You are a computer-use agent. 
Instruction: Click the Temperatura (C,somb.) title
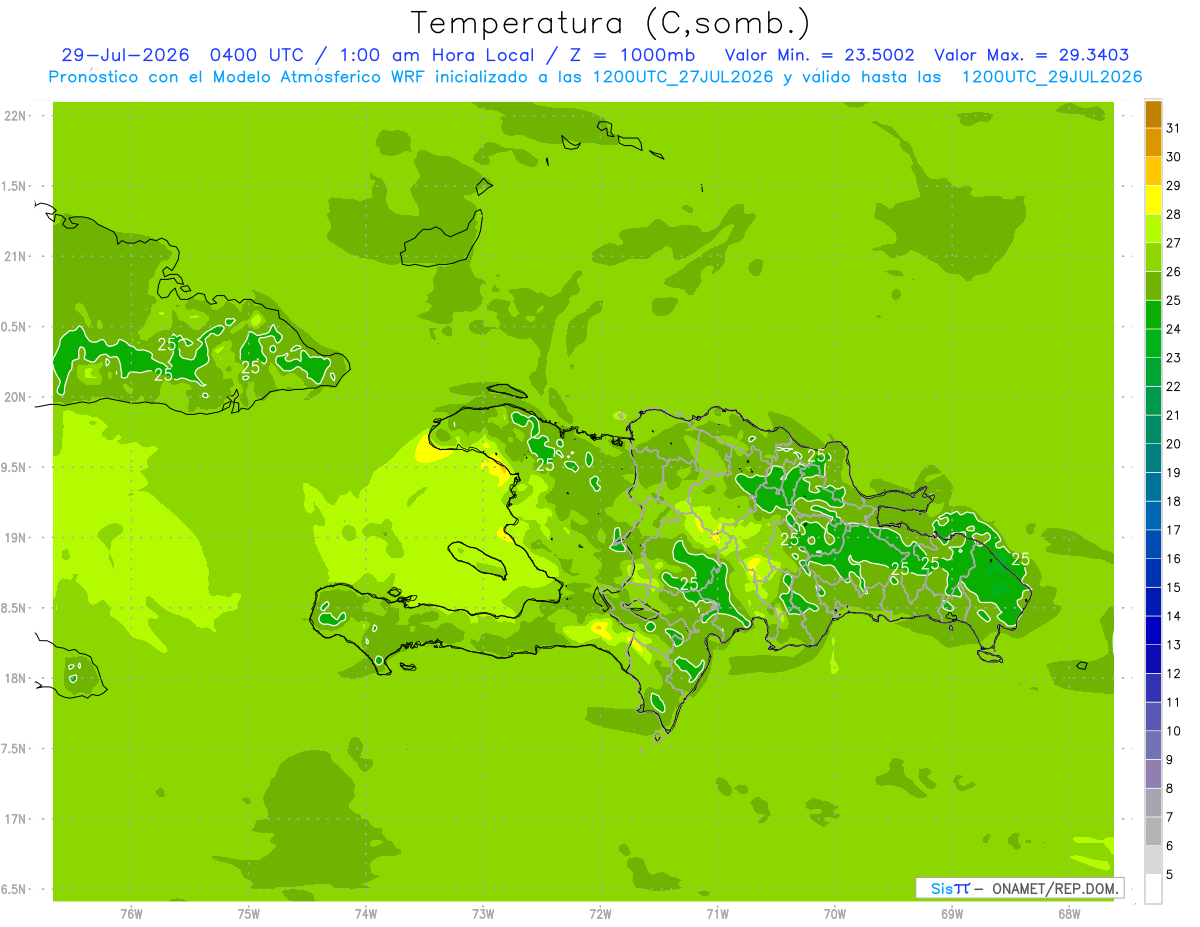point(611,22)
